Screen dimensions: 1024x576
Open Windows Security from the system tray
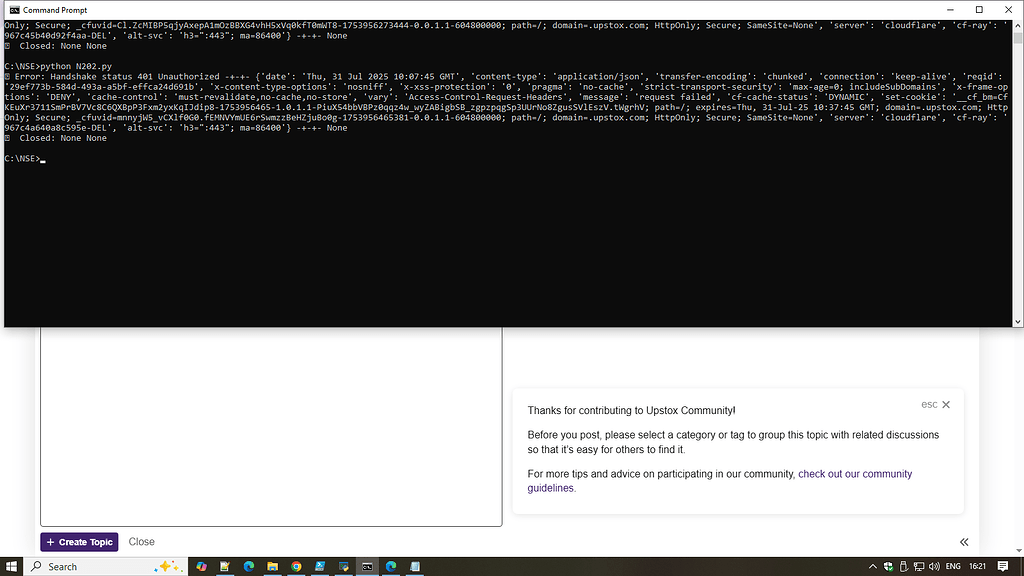pyautogui.click(x=888, y=566)
